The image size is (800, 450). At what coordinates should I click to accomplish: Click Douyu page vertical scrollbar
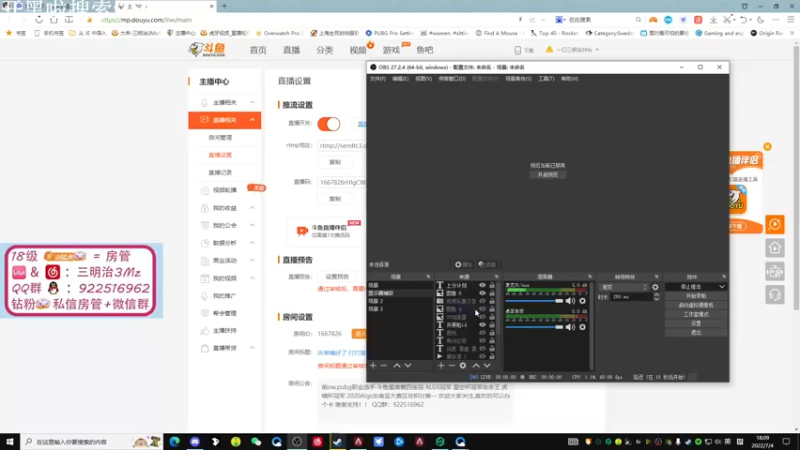tap(796, 179)
